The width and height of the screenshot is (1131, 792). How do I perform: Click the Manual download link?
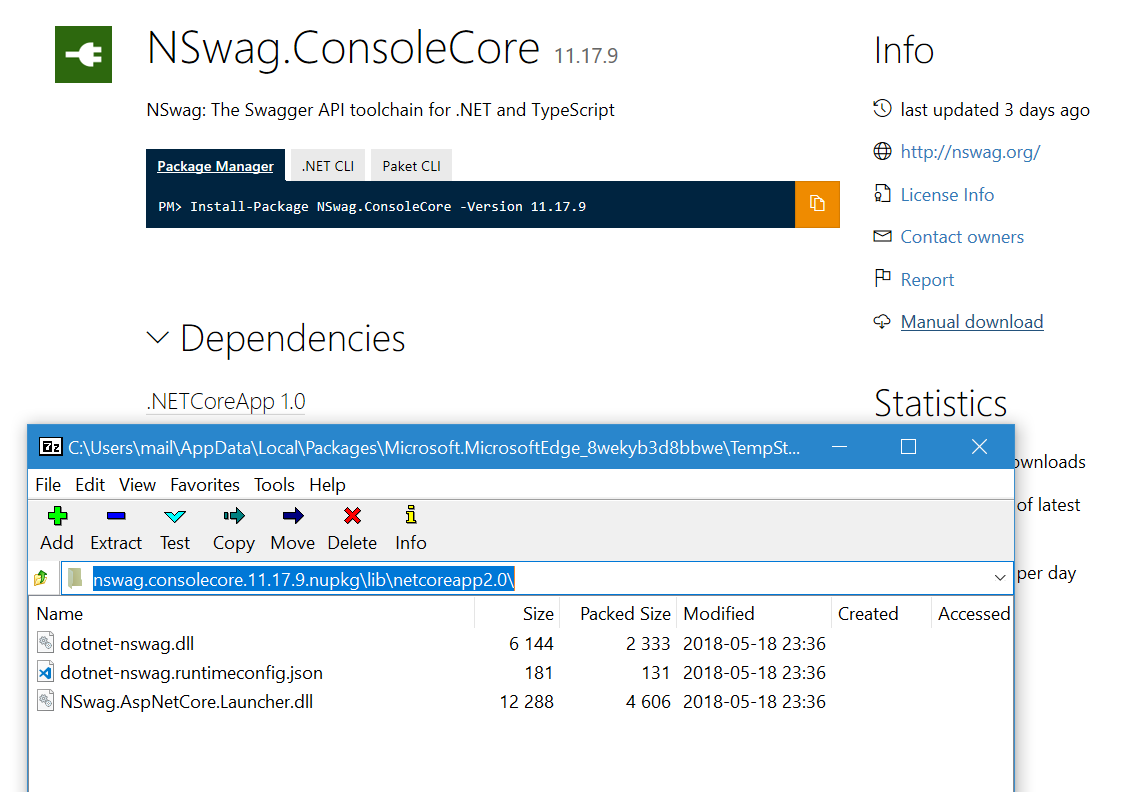click(971, 321)
